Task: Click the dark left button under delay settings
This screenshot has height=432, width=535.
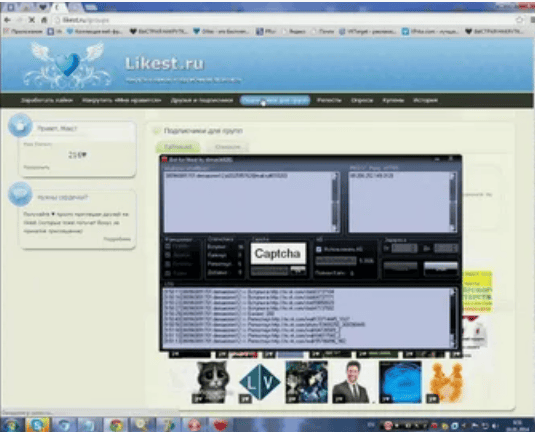Action: tap(400, 269)
